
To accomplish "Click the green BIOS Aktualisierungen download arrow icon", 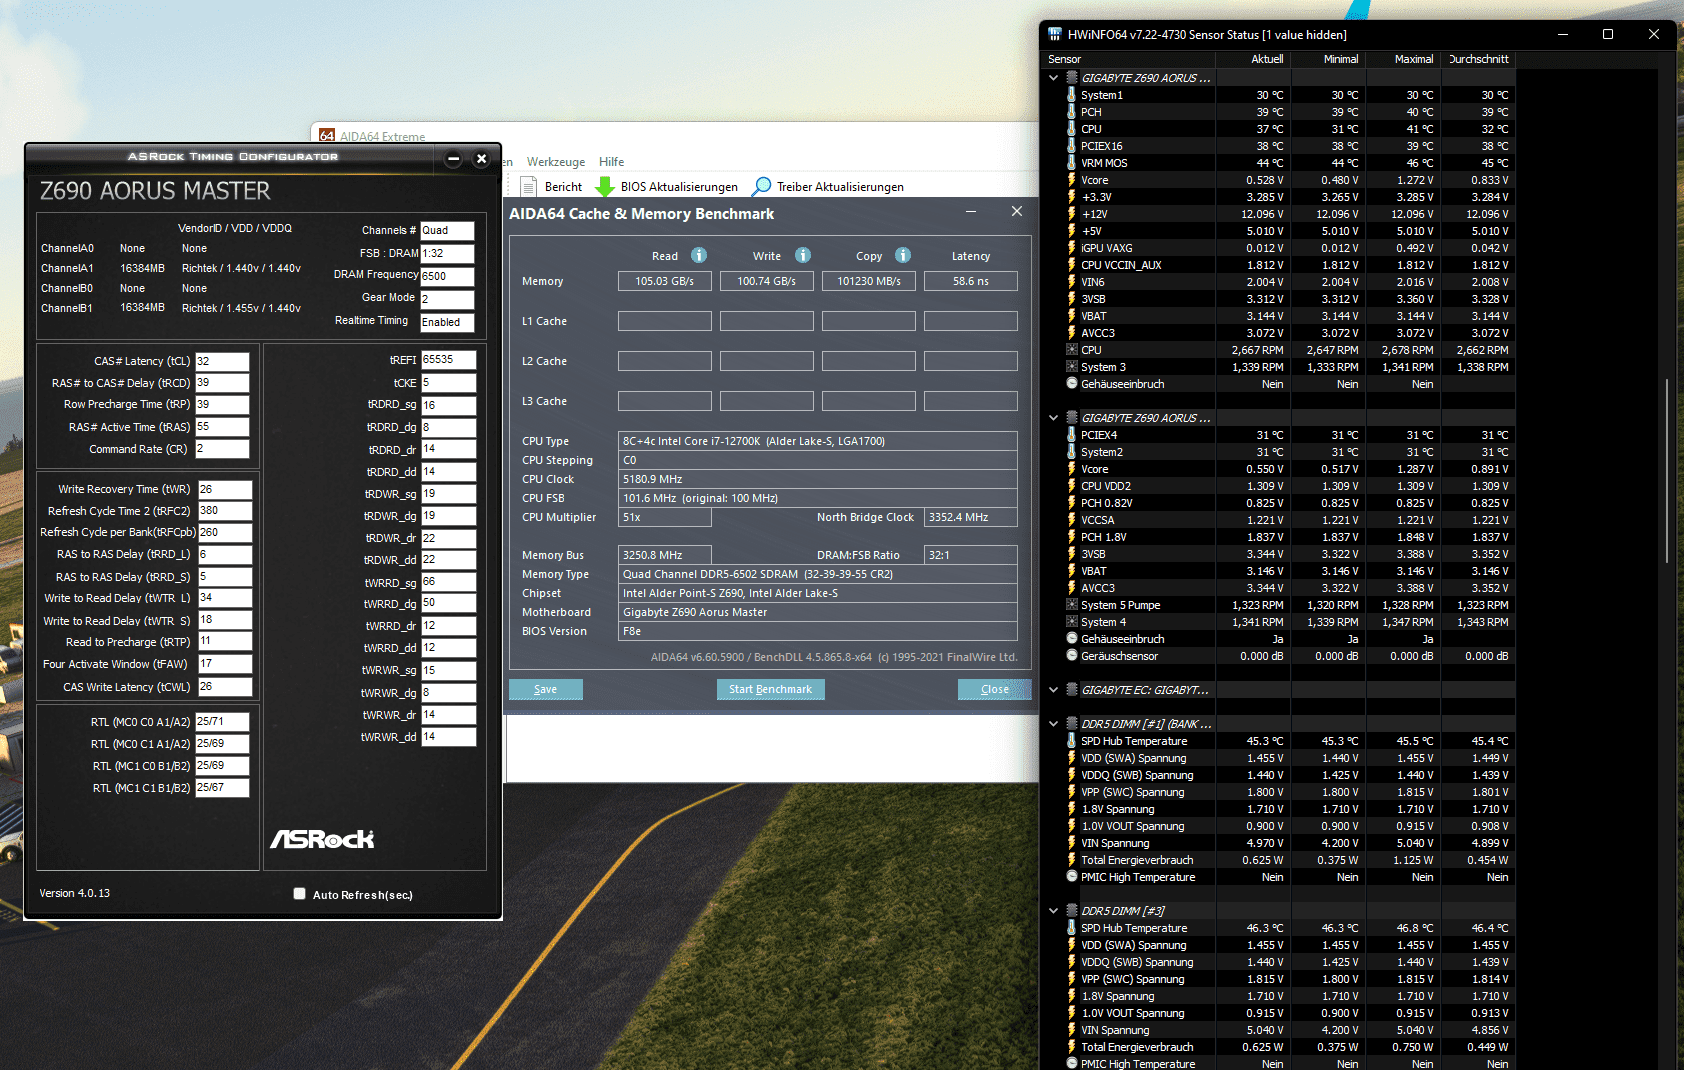I will tap(604, 187).
